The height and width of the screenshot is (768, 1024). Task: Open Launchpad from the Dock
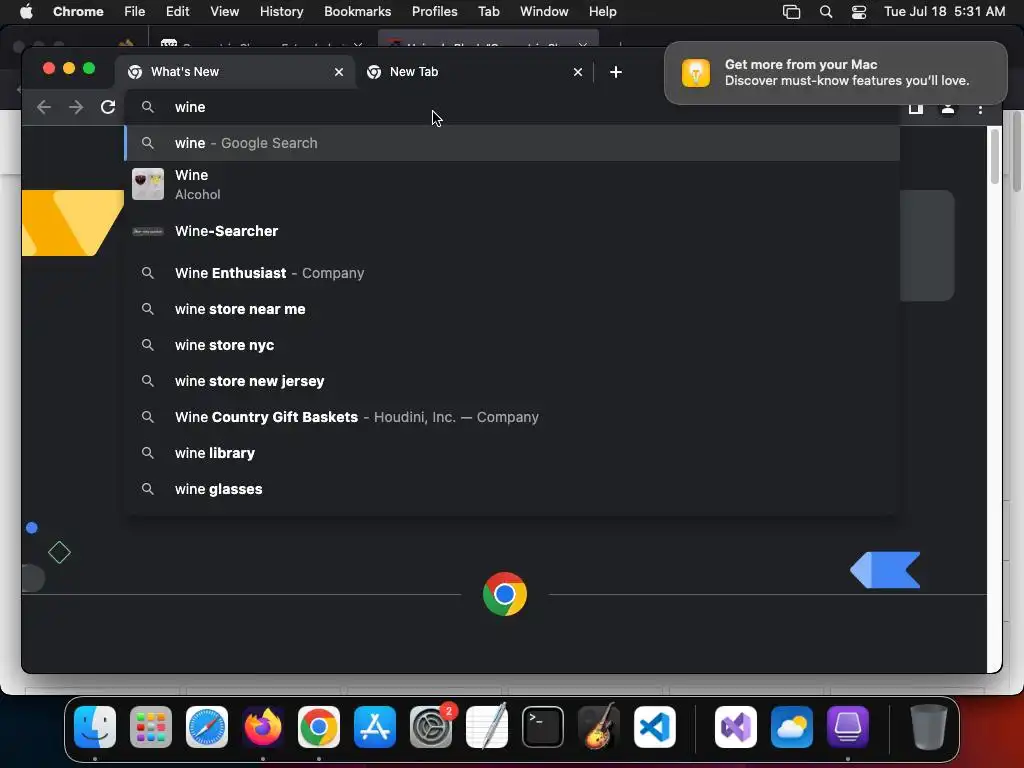(x=151, y=727)
